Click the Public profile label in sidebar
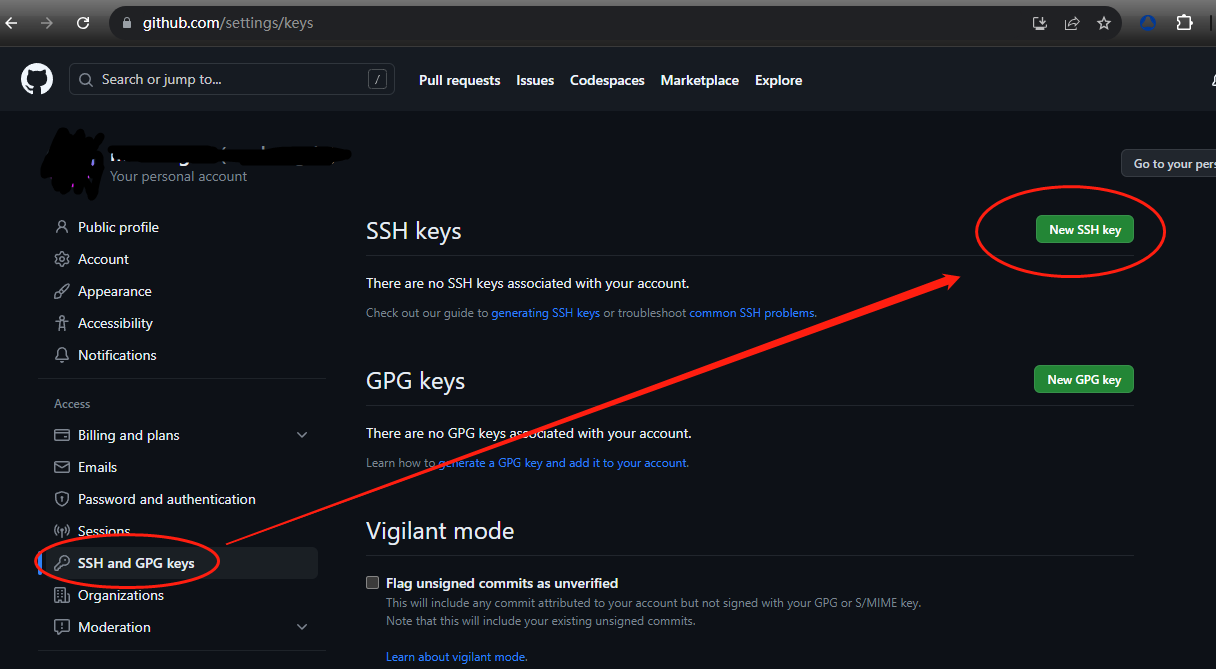1216x669 pixels. click(118, 227)
